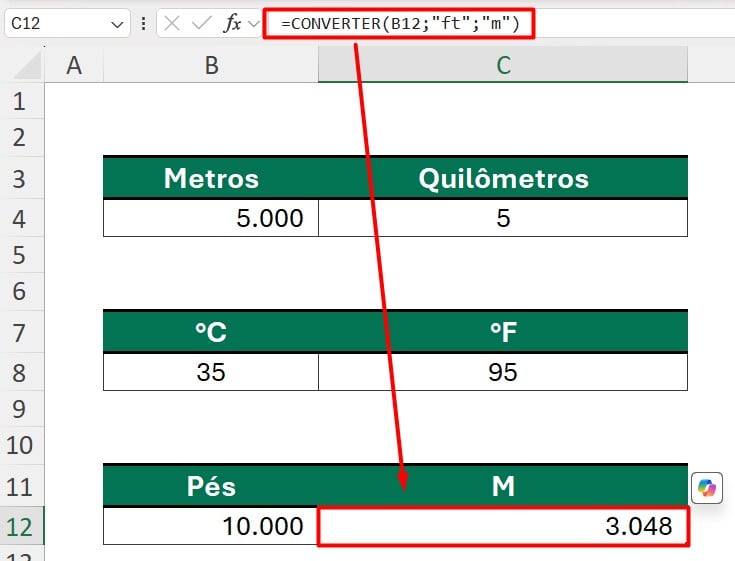
Task: Select the cell with value 5 under Quilômetros
Action: tap(503, 218)
